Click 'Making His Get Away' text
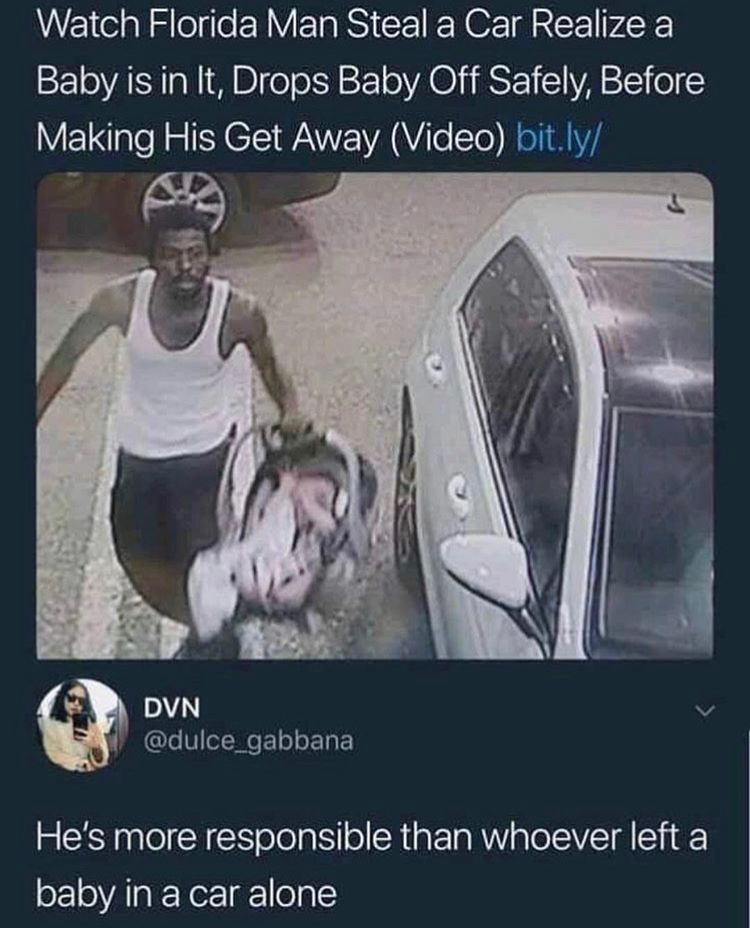 (x=207, y=137)
